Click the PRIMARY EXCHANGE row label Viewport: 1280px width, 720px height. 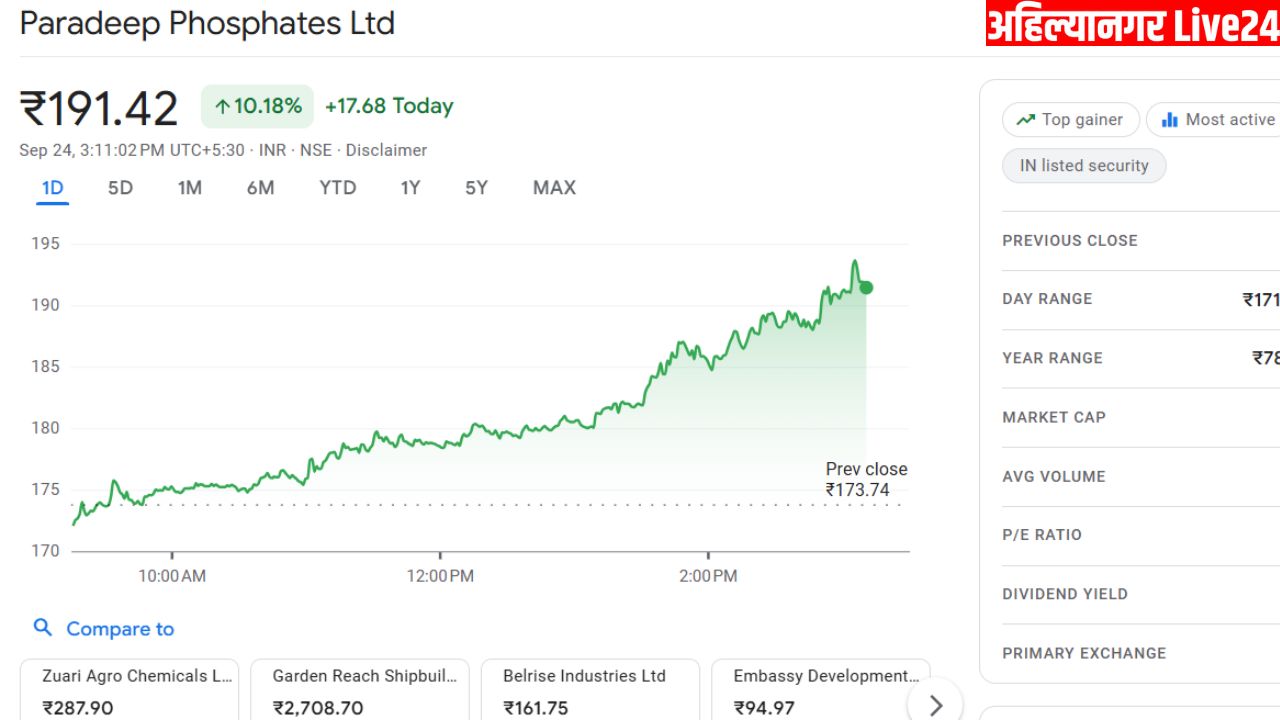(x=1084, y=653)
